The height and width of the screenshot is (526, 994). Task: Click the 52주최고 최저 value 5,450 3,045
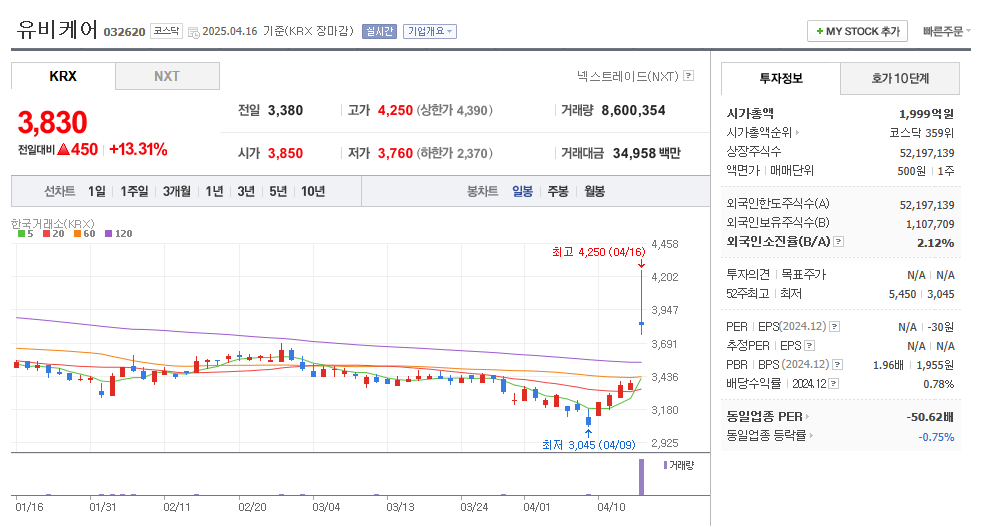pos(922,294)
